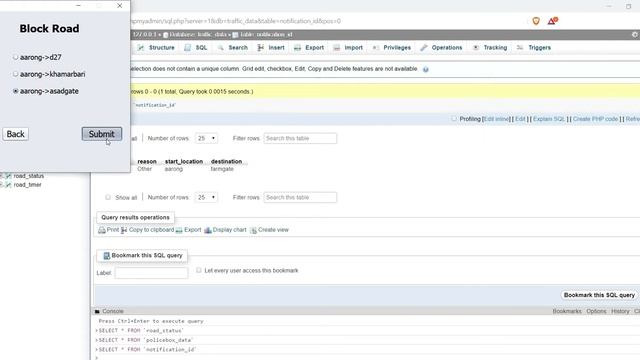Screen dimensions: 640x360
Task: Open top Number of rows dropdown
Action: (207, 138)
